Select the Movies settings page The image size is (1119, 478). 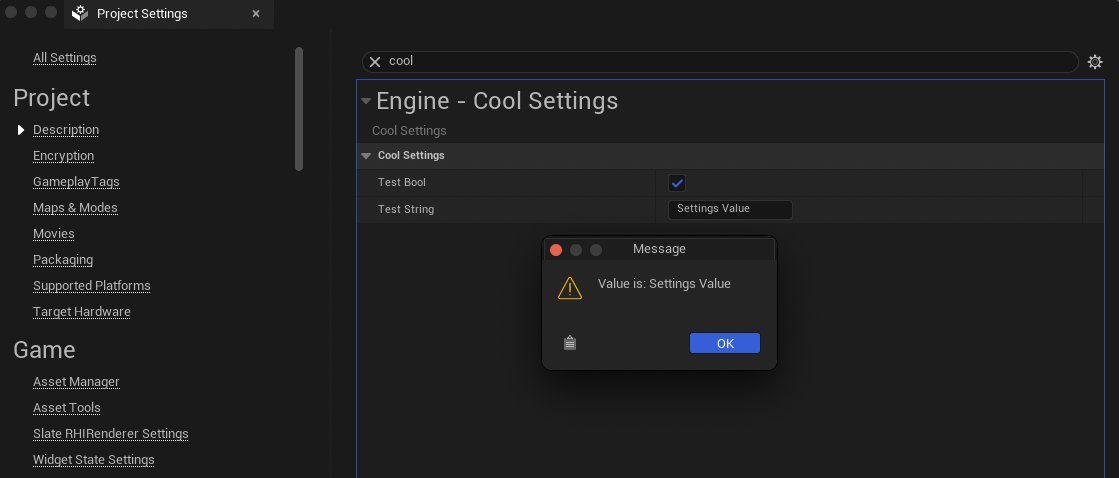(54, 234)
